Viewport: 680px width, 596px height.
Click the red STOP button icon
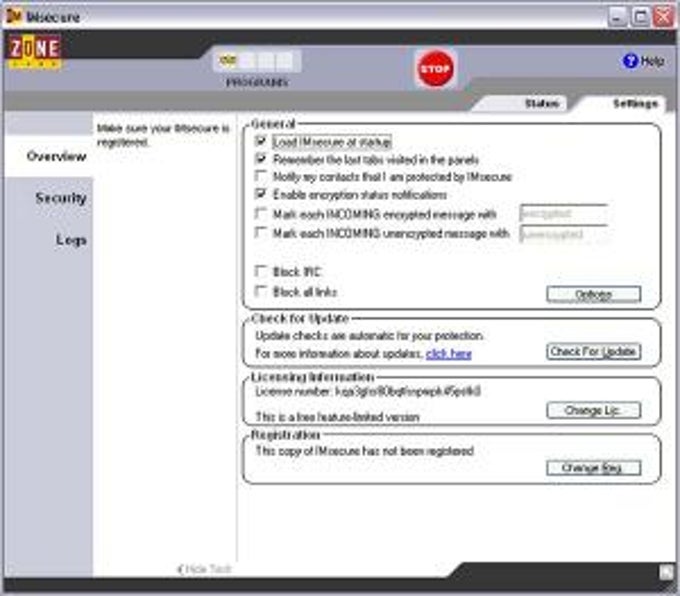pos(435,69)
